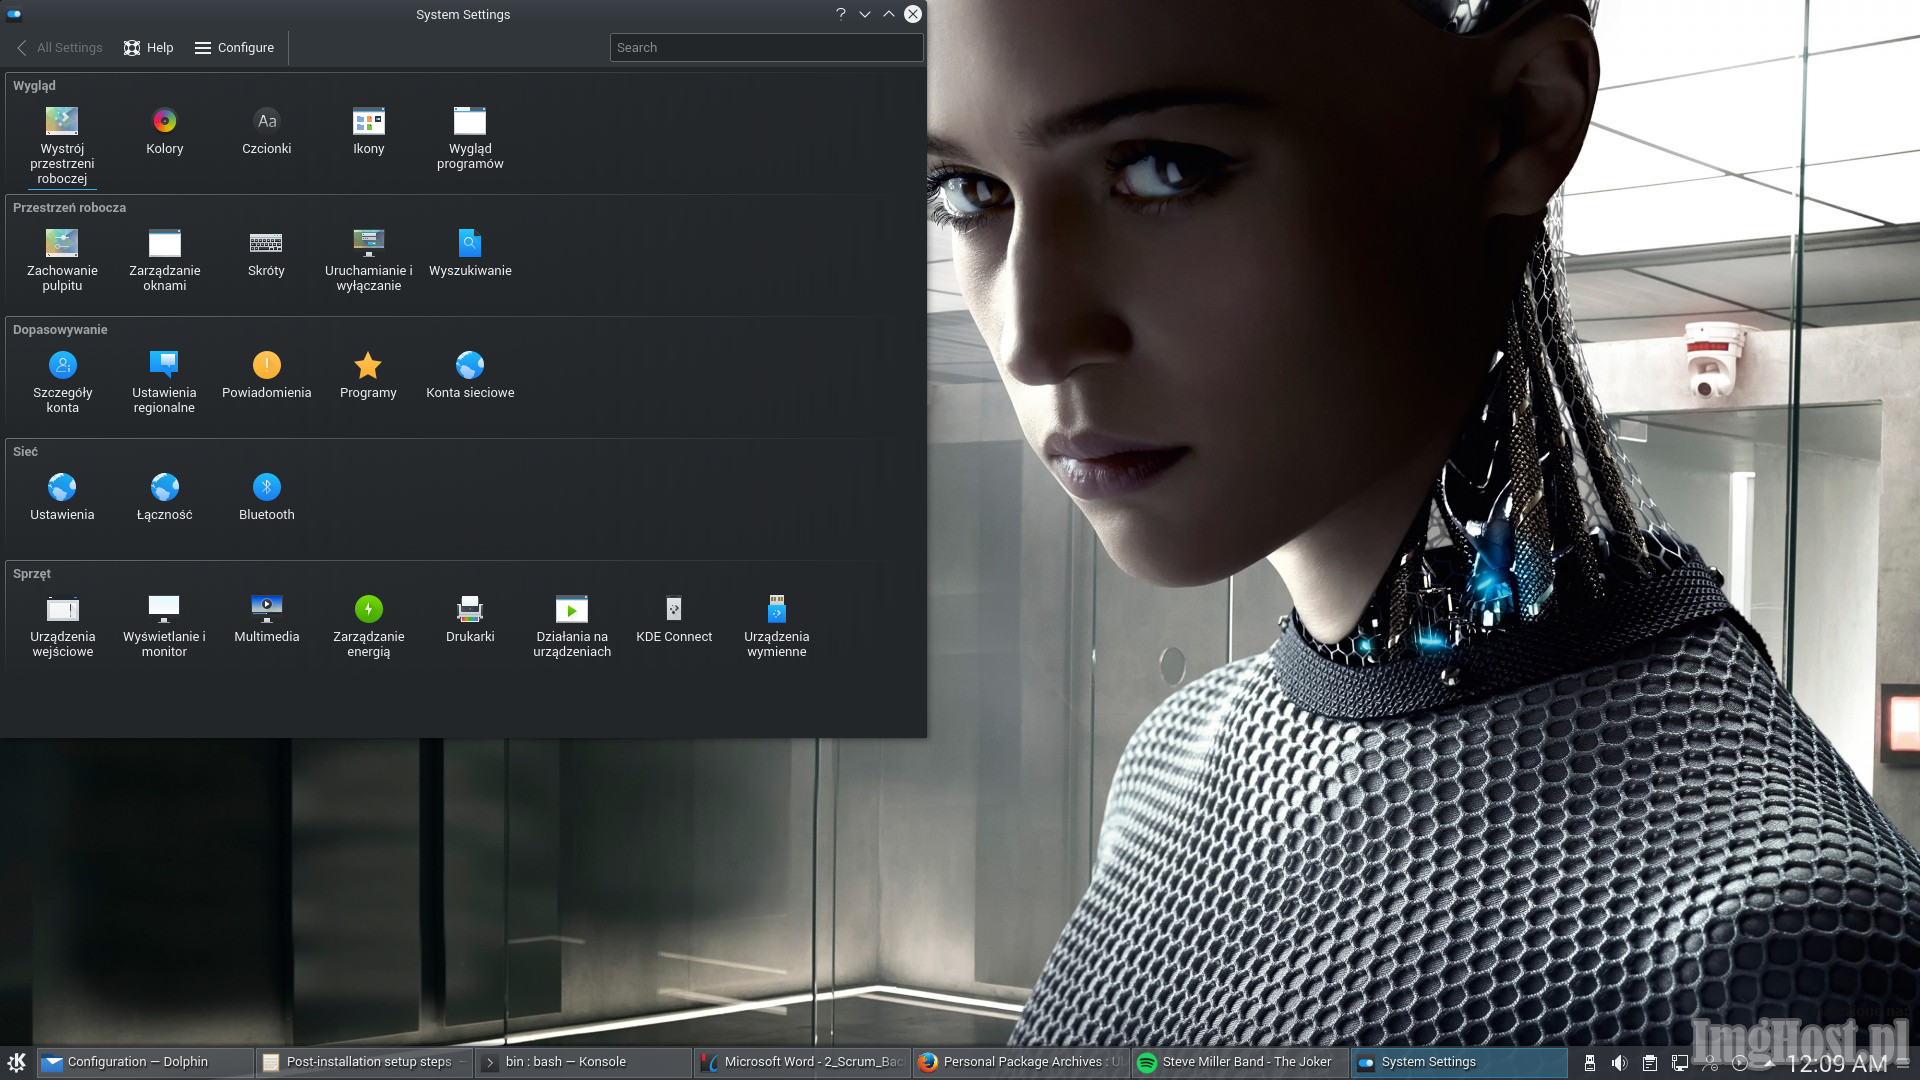The image size is (1920, 1080).
Task: Open Działania na urządzeniach settings
Action: (572, 626)
